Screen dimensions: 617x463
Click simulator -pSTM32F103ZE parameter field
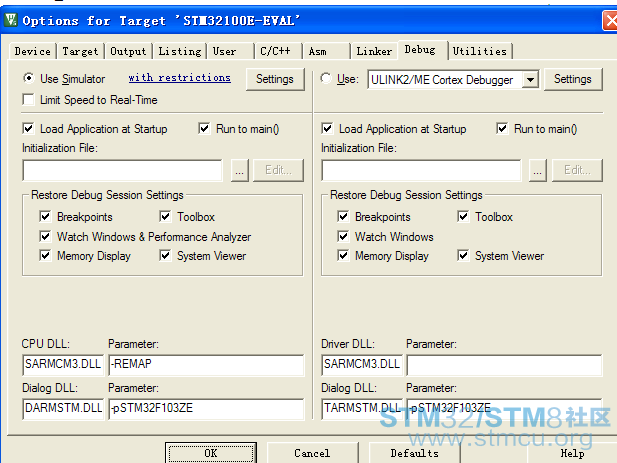tap(206, 409)
